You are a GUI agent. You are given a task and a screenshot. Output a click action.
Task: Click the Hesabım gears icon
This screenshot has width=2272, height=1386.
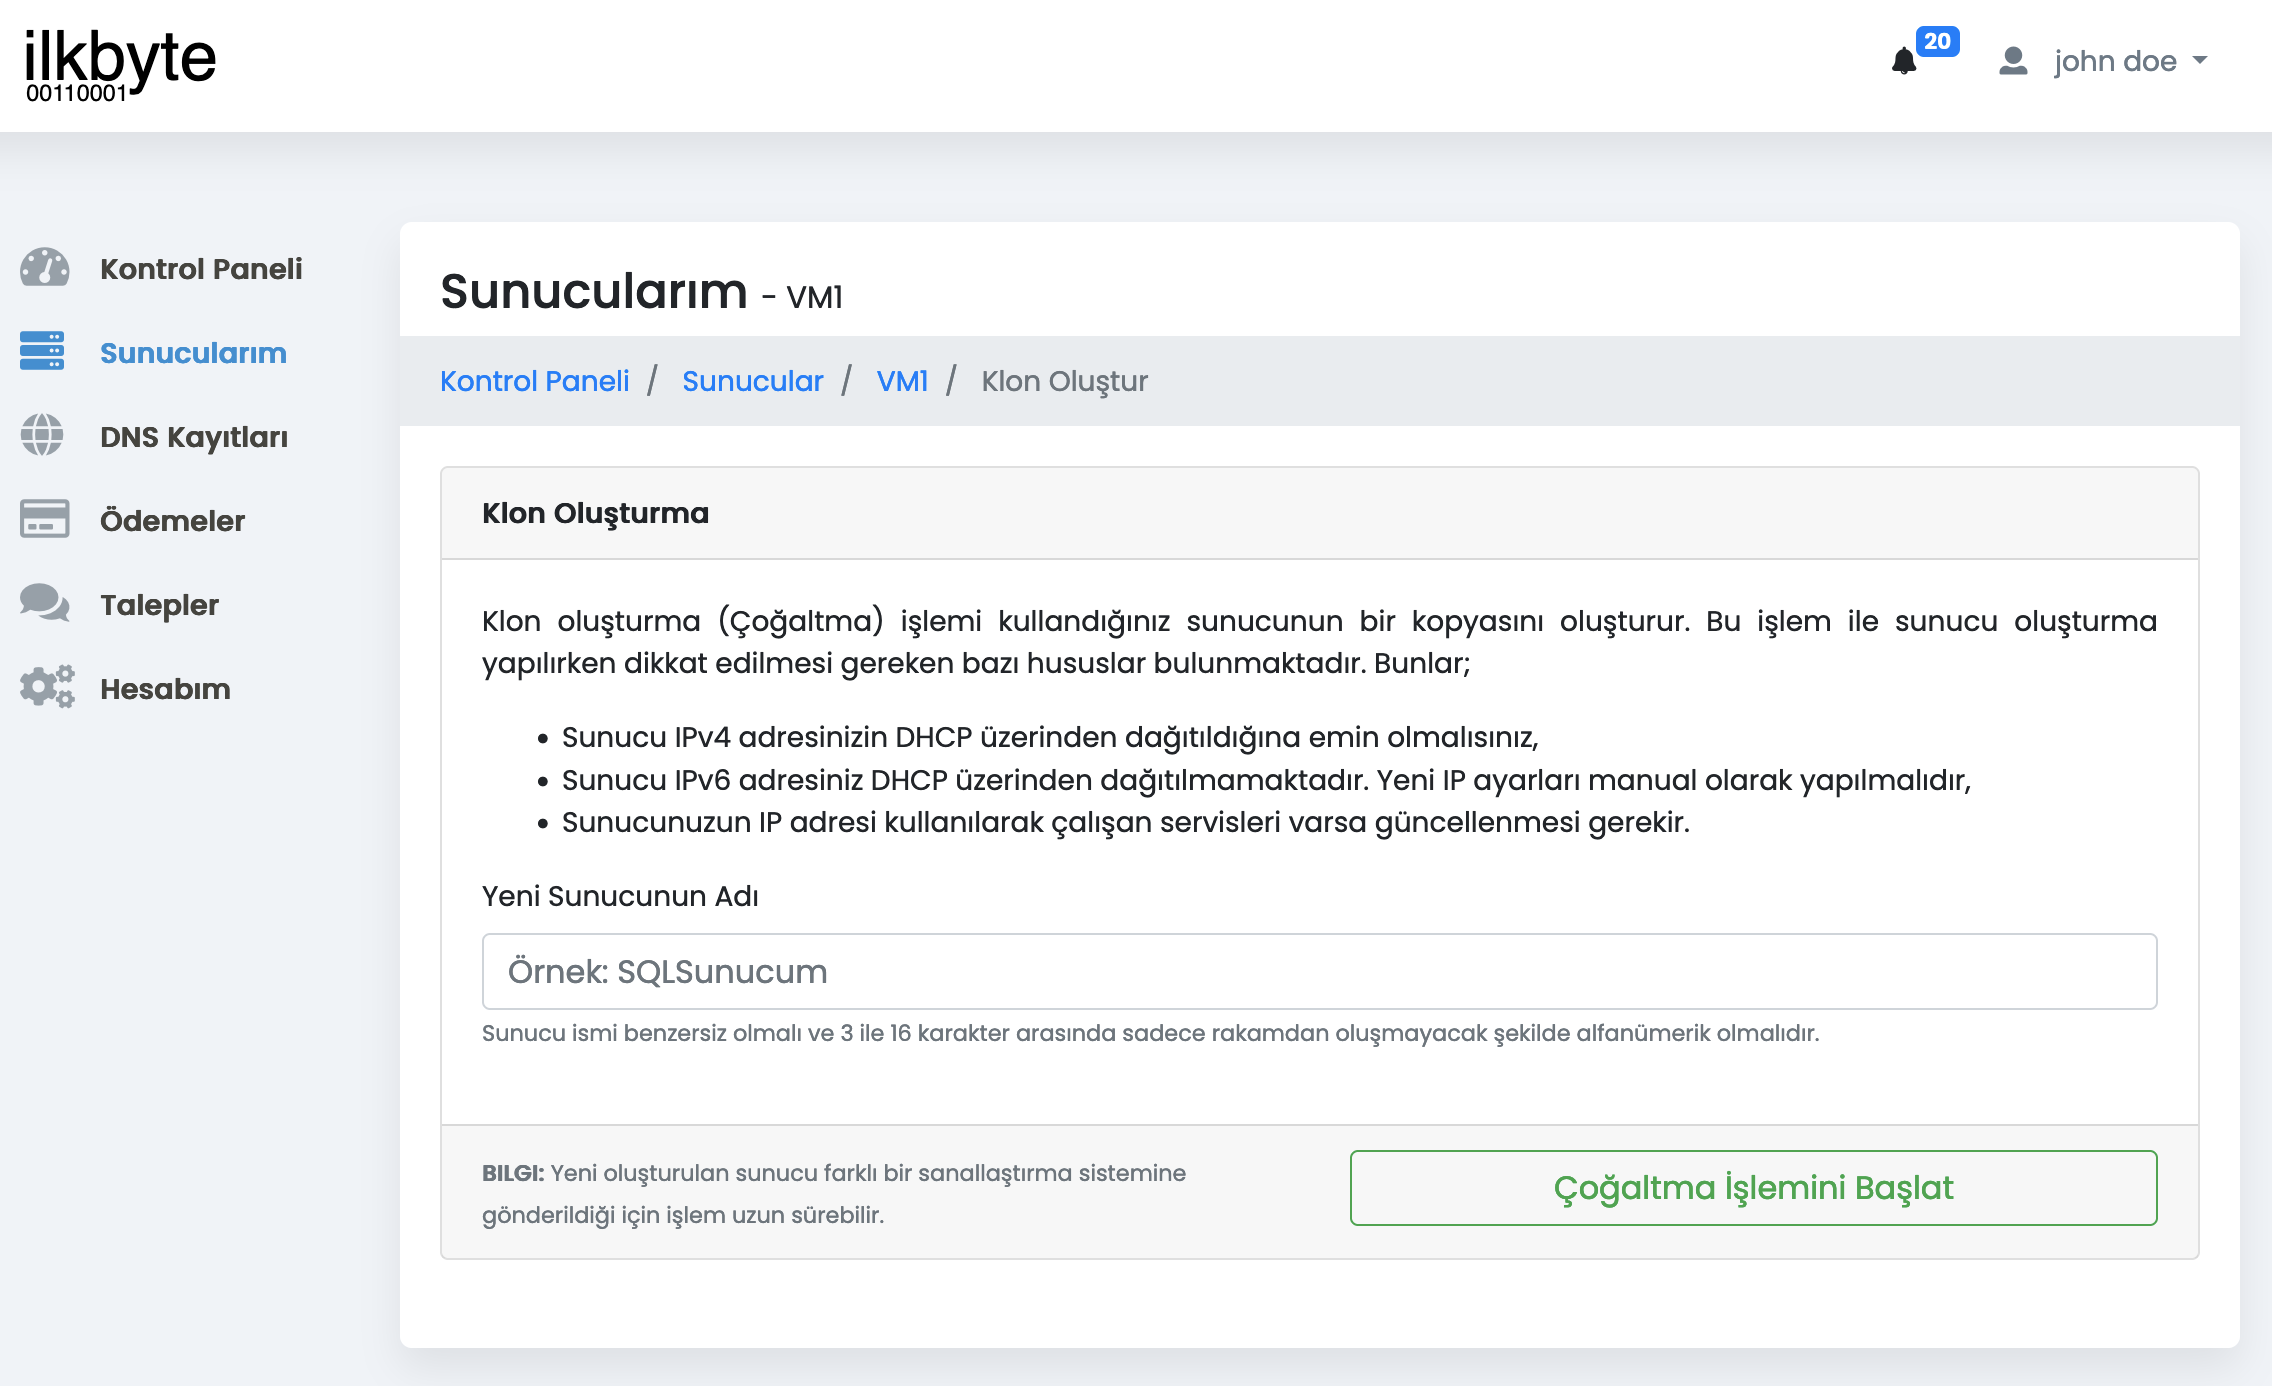pyautogui.click(x=46, y=687)
